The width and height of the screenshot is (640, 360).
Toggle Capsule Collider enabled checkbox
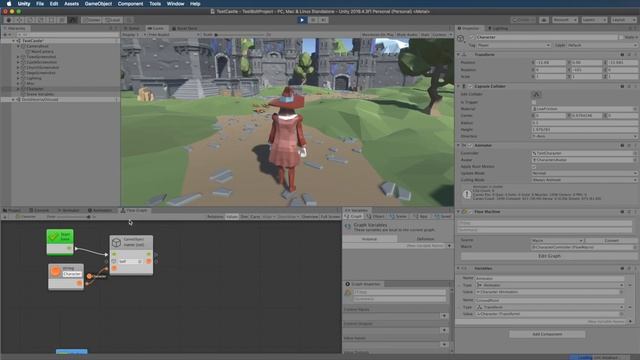[x=470, y=87]
